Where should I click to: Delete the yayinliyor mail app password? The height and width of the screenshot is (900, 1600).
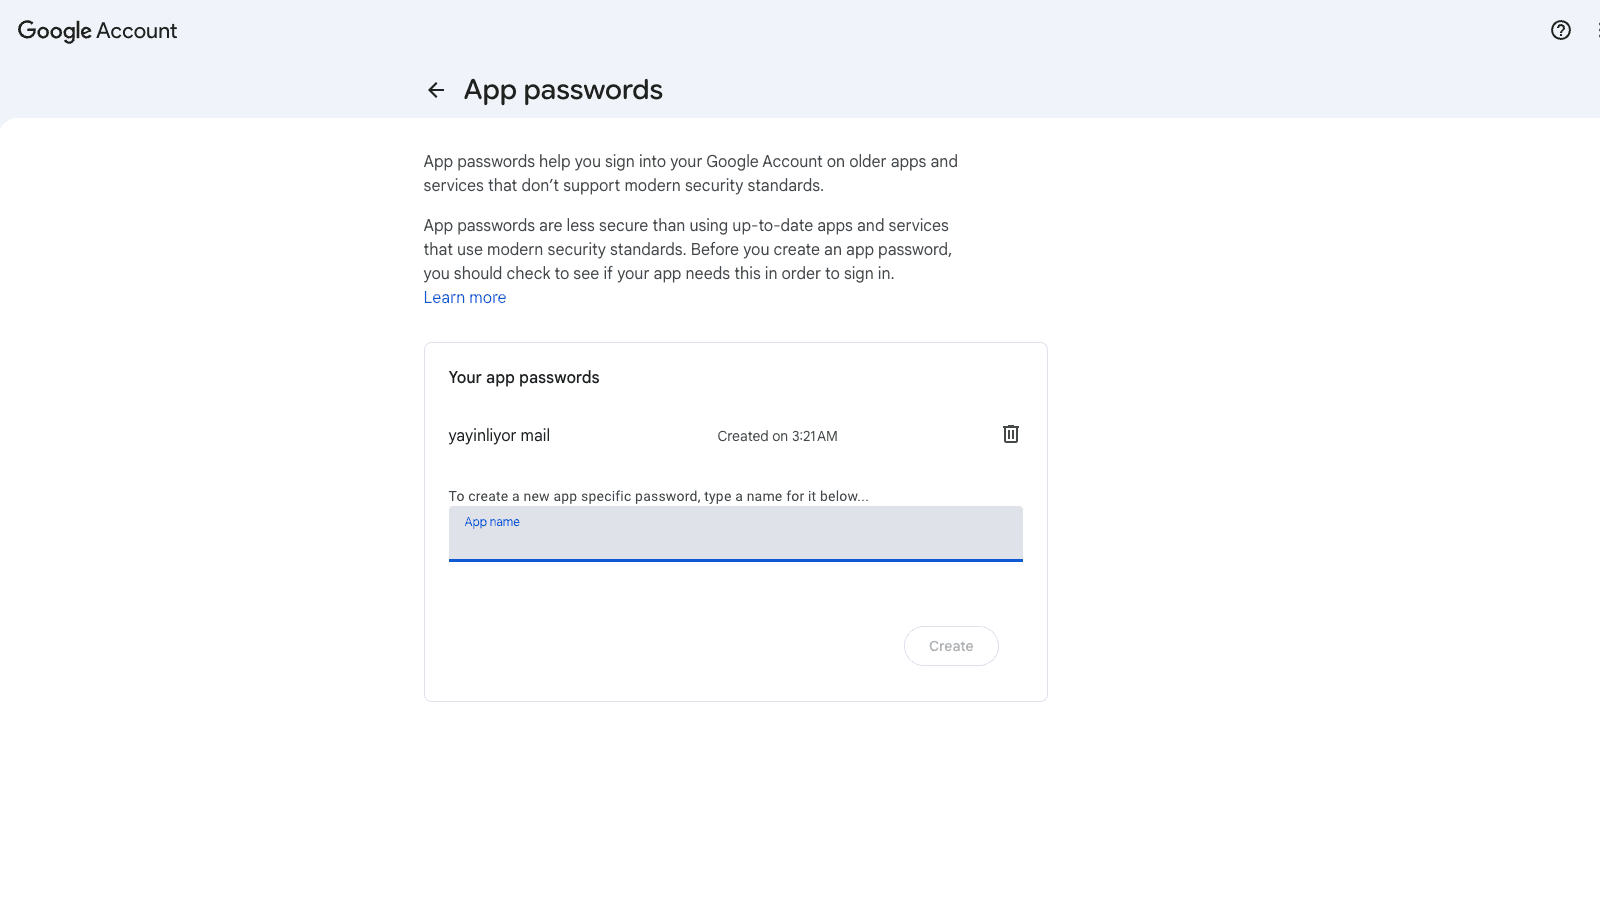pos(1010,434)
